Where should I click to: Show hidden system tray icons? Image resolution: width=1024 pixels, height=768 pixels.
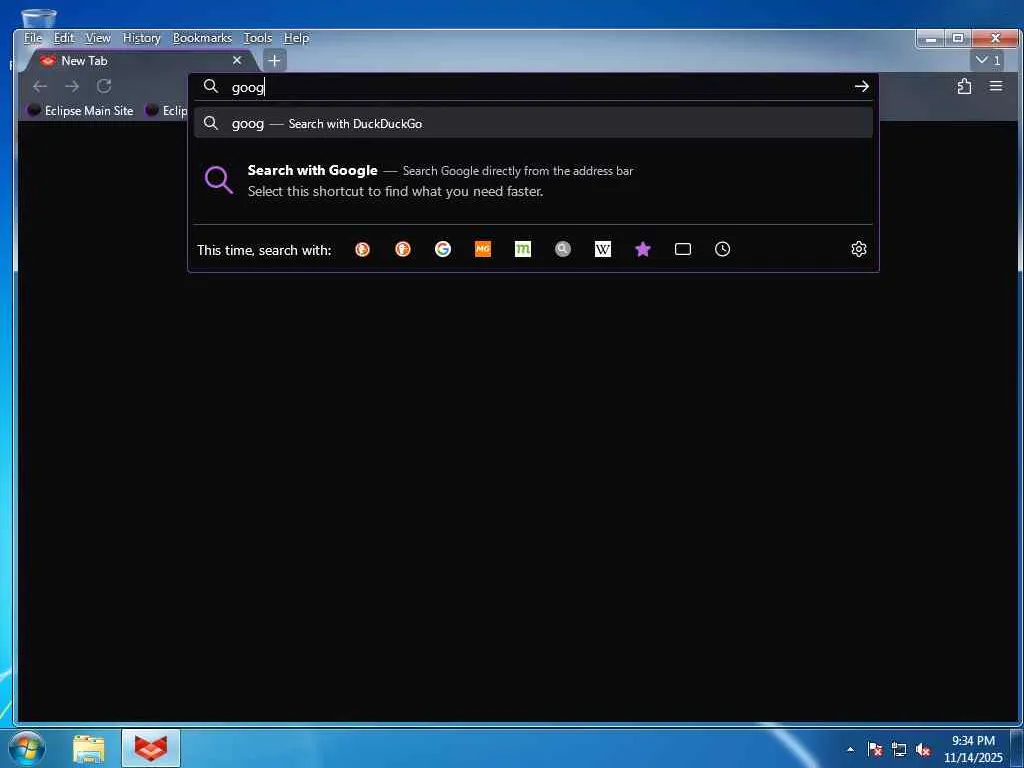(850, 749)
